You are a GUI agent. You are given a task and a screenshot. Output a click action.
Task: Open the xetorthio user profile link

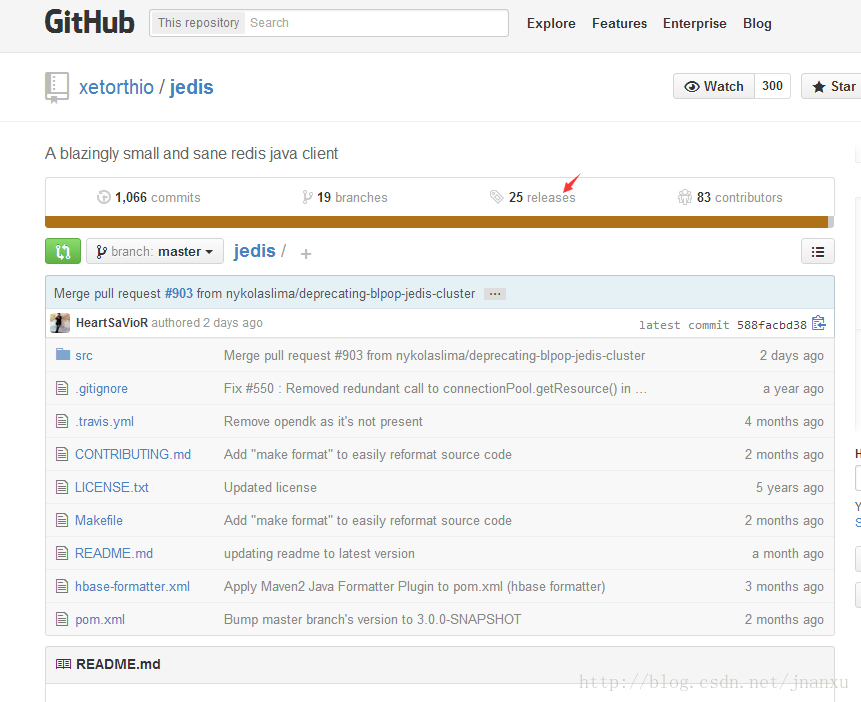click(116, 87)
